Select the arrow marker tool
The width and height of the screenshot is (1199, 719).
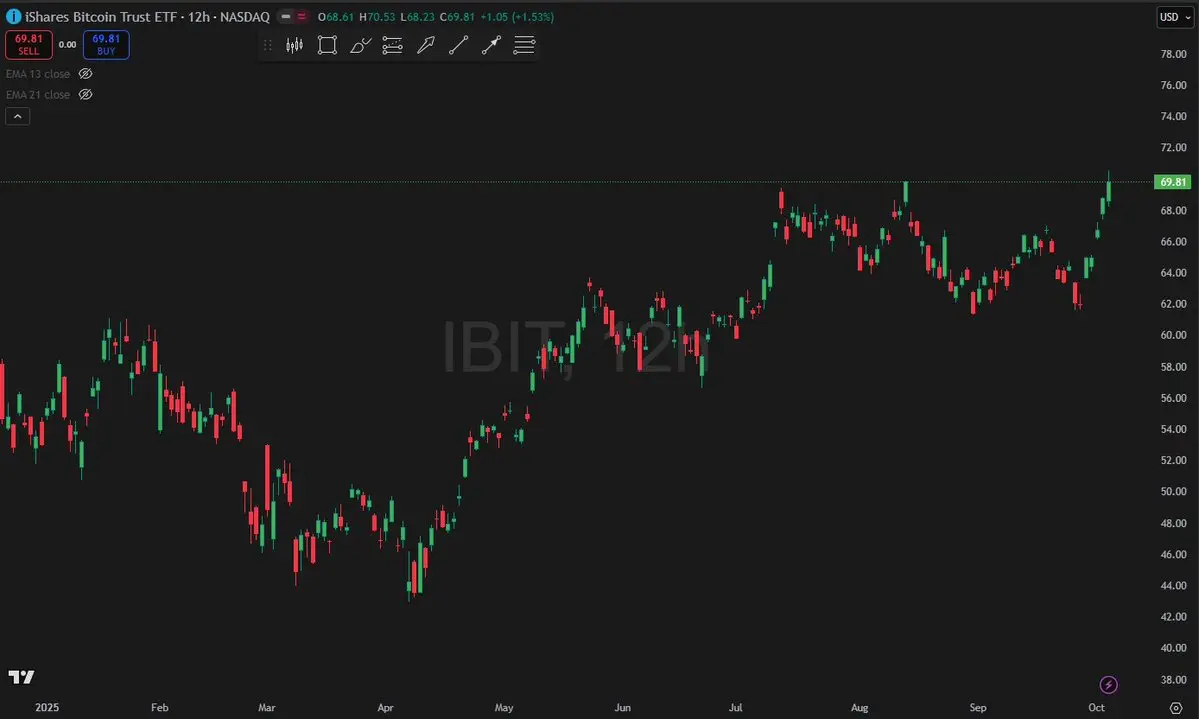(425, 45)
